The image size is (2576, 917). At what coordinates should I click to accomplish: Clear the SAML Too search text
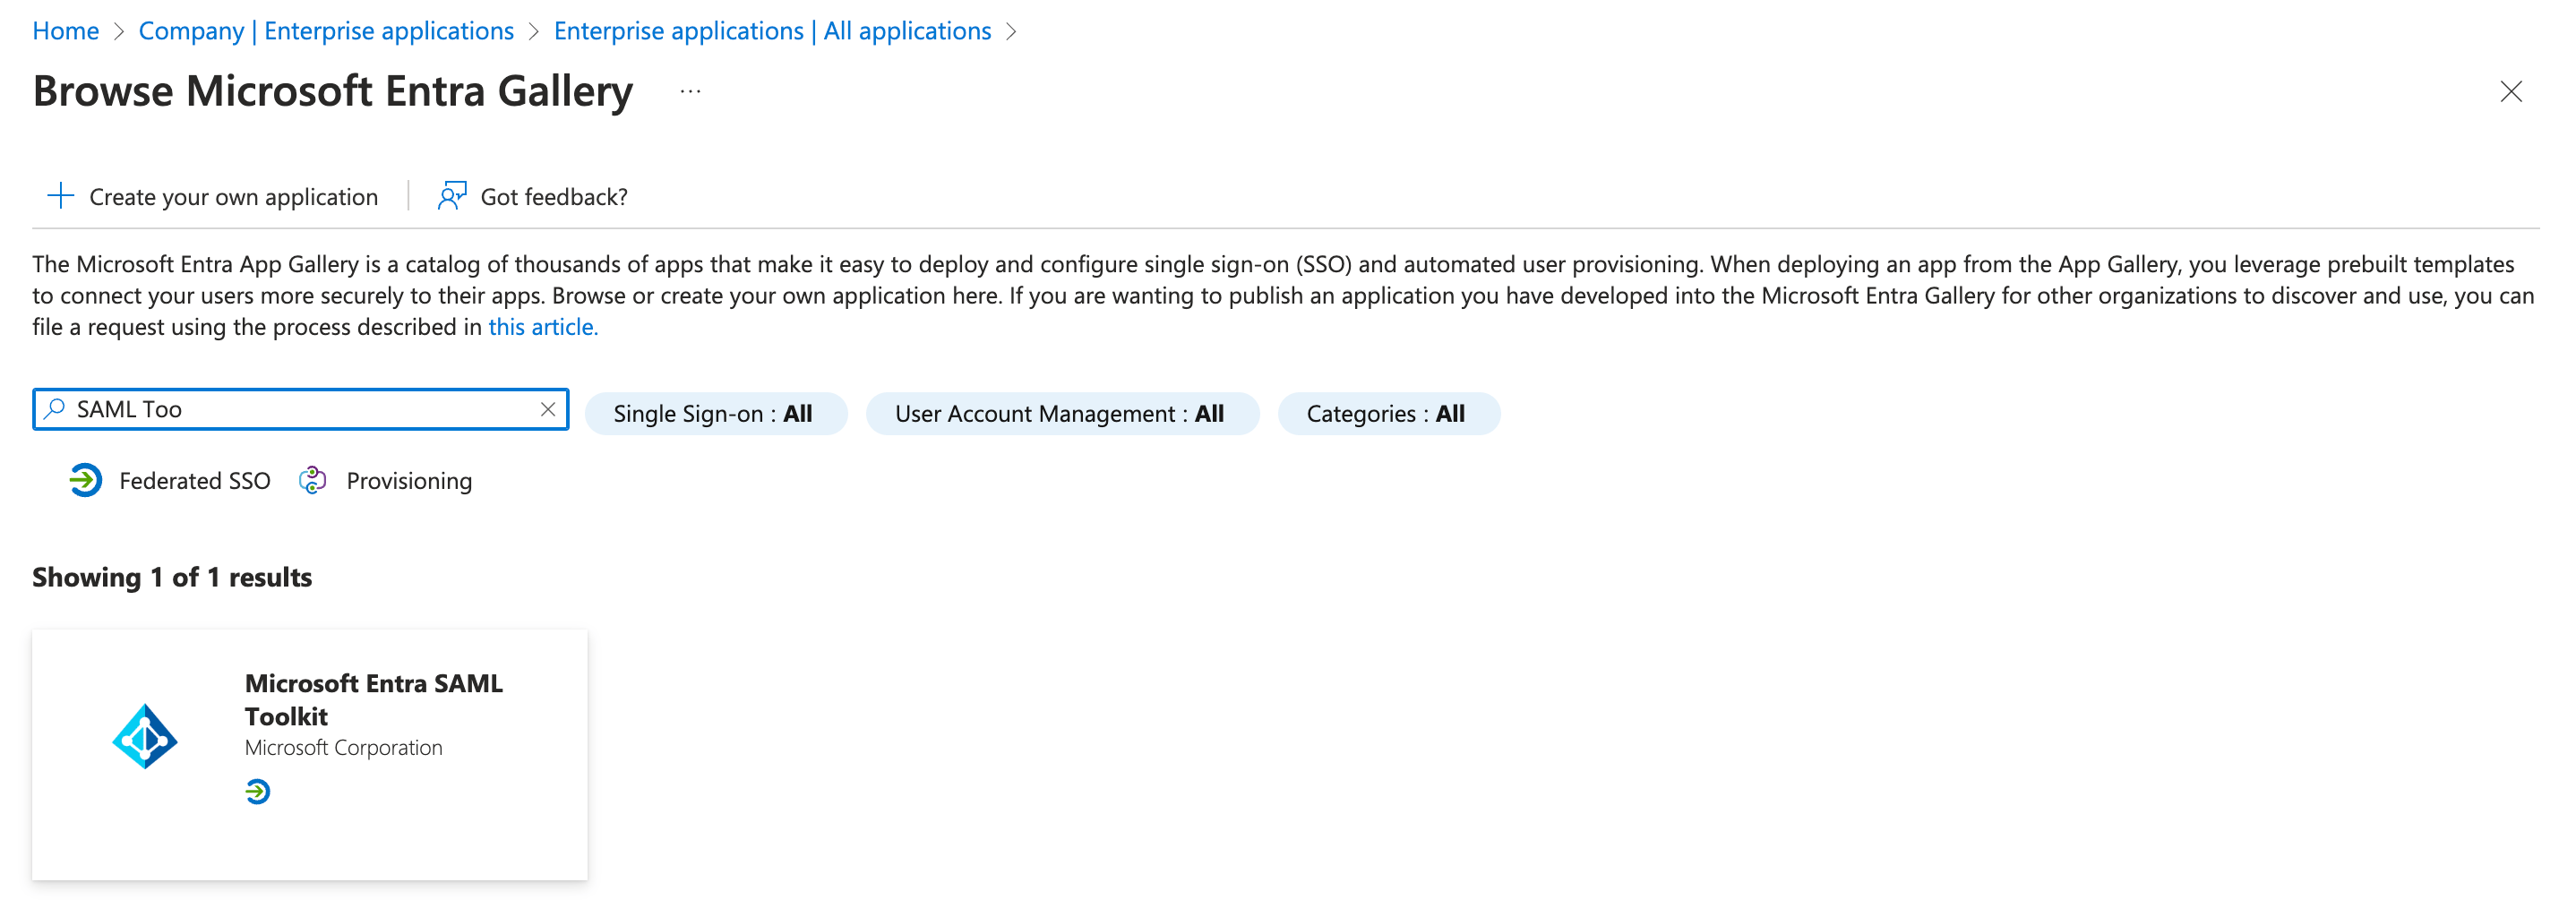pos(547,409)
